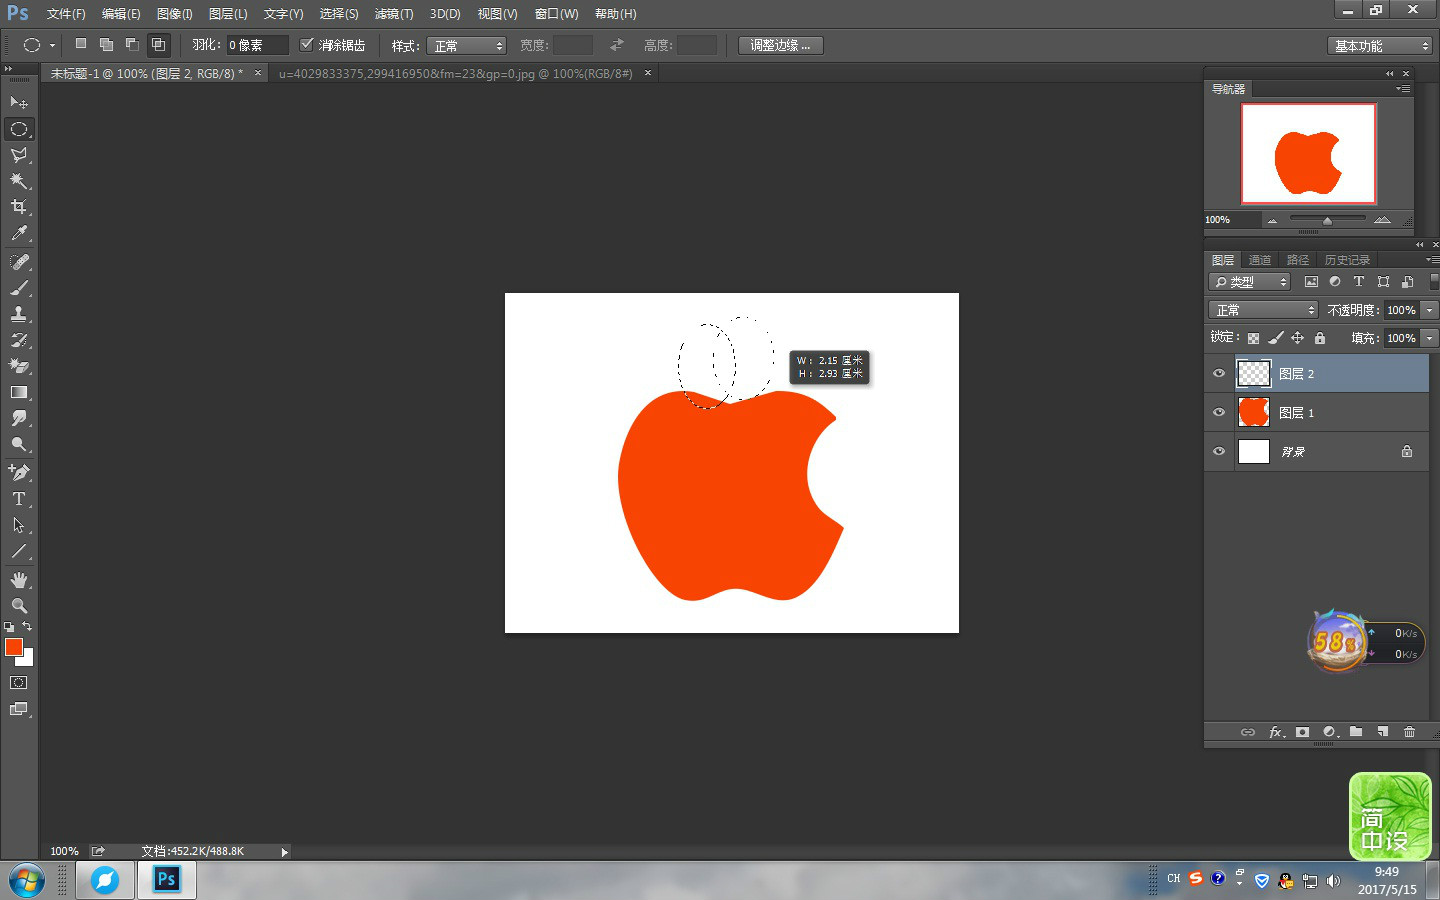The image size is (1440, 900).
Task: Open the 样式 style dropdown
Action: click(467, 46)
